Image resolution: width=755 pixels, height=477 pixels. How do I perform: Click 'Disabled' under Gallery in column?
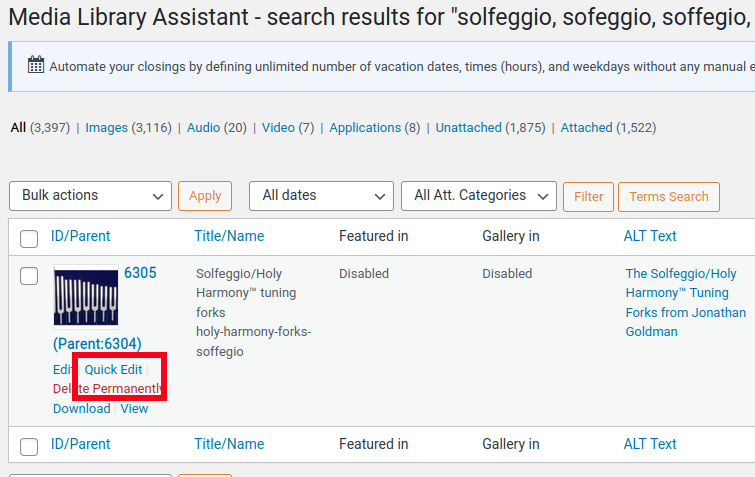pos(508,273)
